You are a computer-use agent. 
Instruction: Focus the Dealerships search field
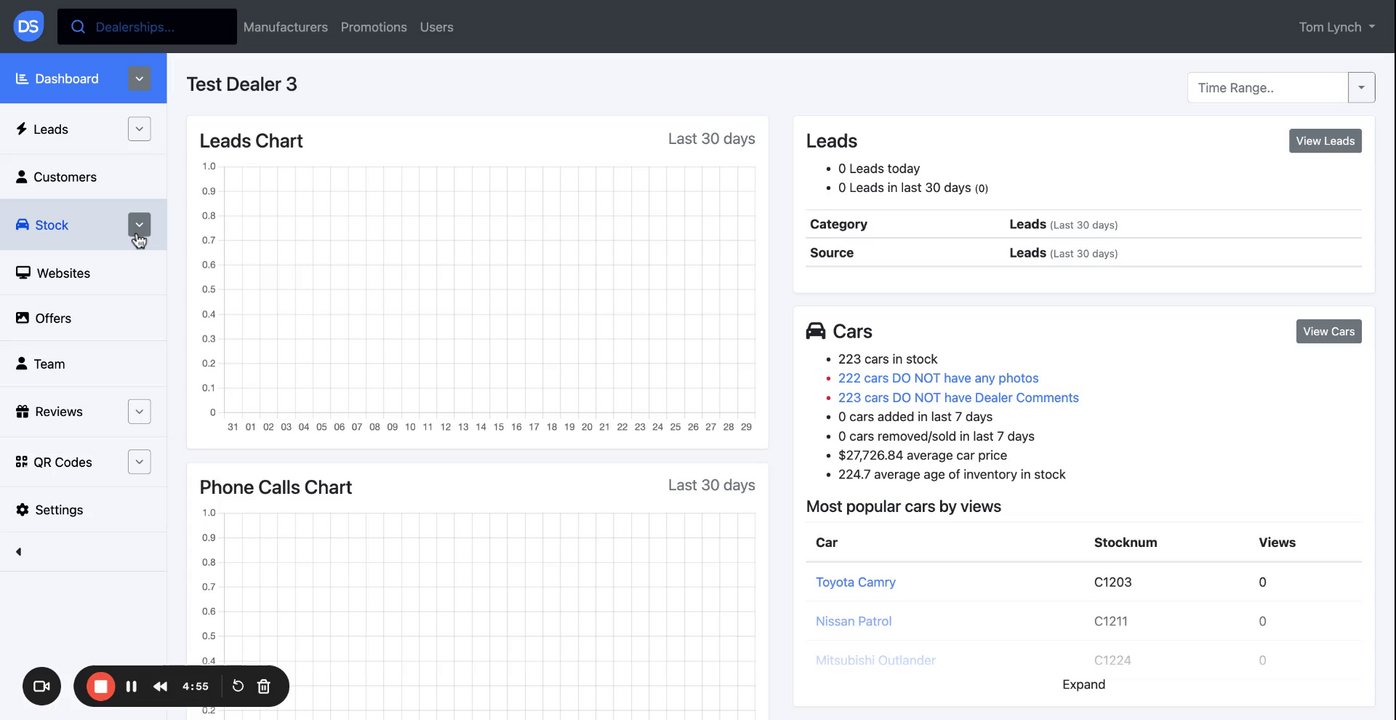point(147,27)
